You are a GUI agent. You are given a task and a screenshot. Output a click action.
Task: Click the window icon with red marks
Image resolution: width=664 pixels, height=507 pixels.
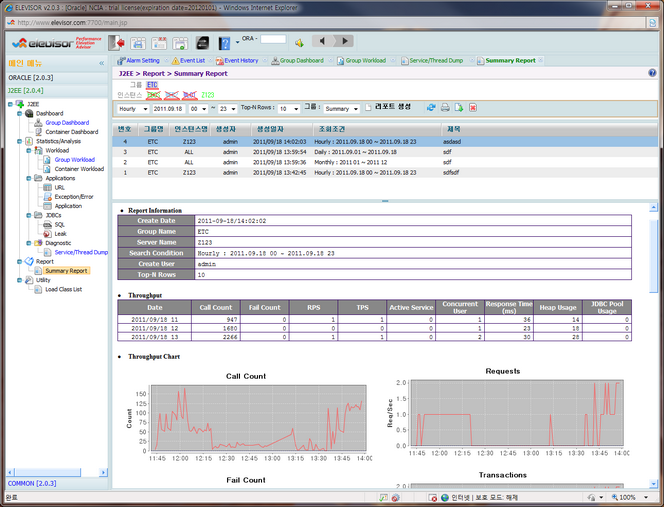coord(159,43)
